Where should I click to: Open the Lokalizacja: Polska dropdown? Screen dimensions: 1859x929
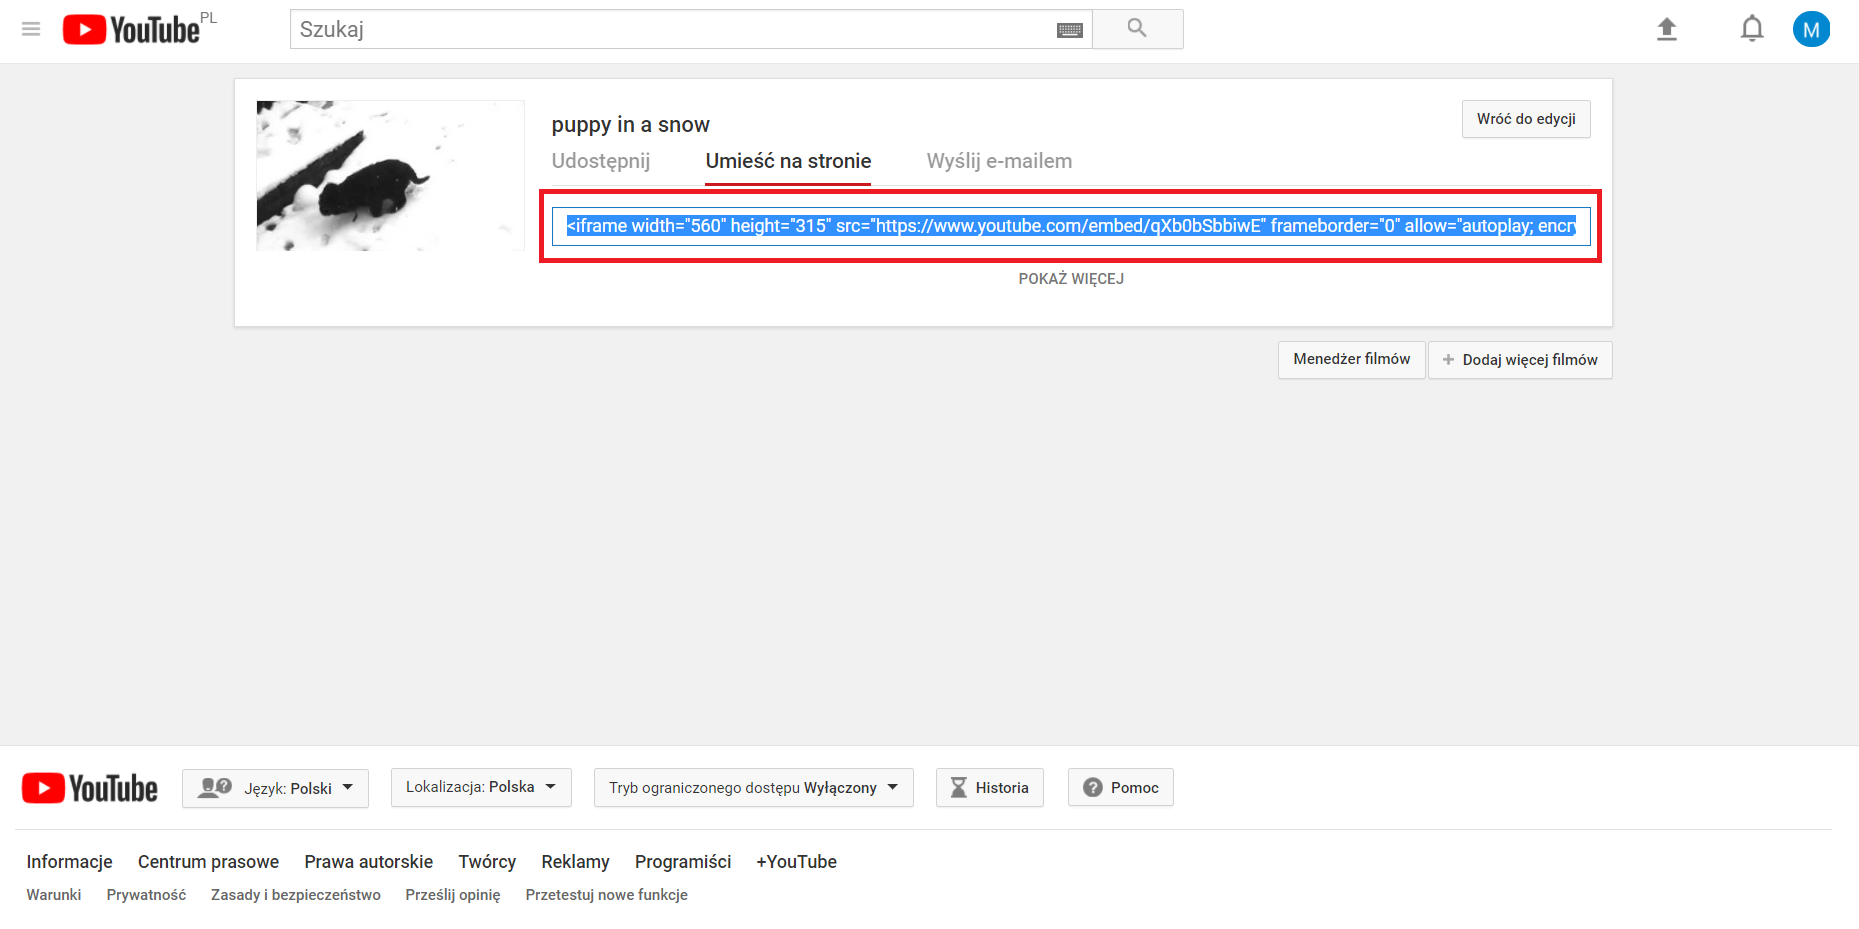pyautogui.click(x=481, y=787)
